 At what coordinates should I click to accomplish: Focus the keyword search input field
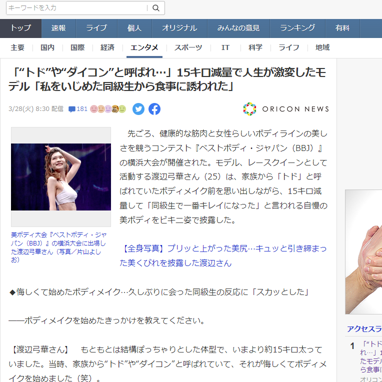tap(77, 8)
